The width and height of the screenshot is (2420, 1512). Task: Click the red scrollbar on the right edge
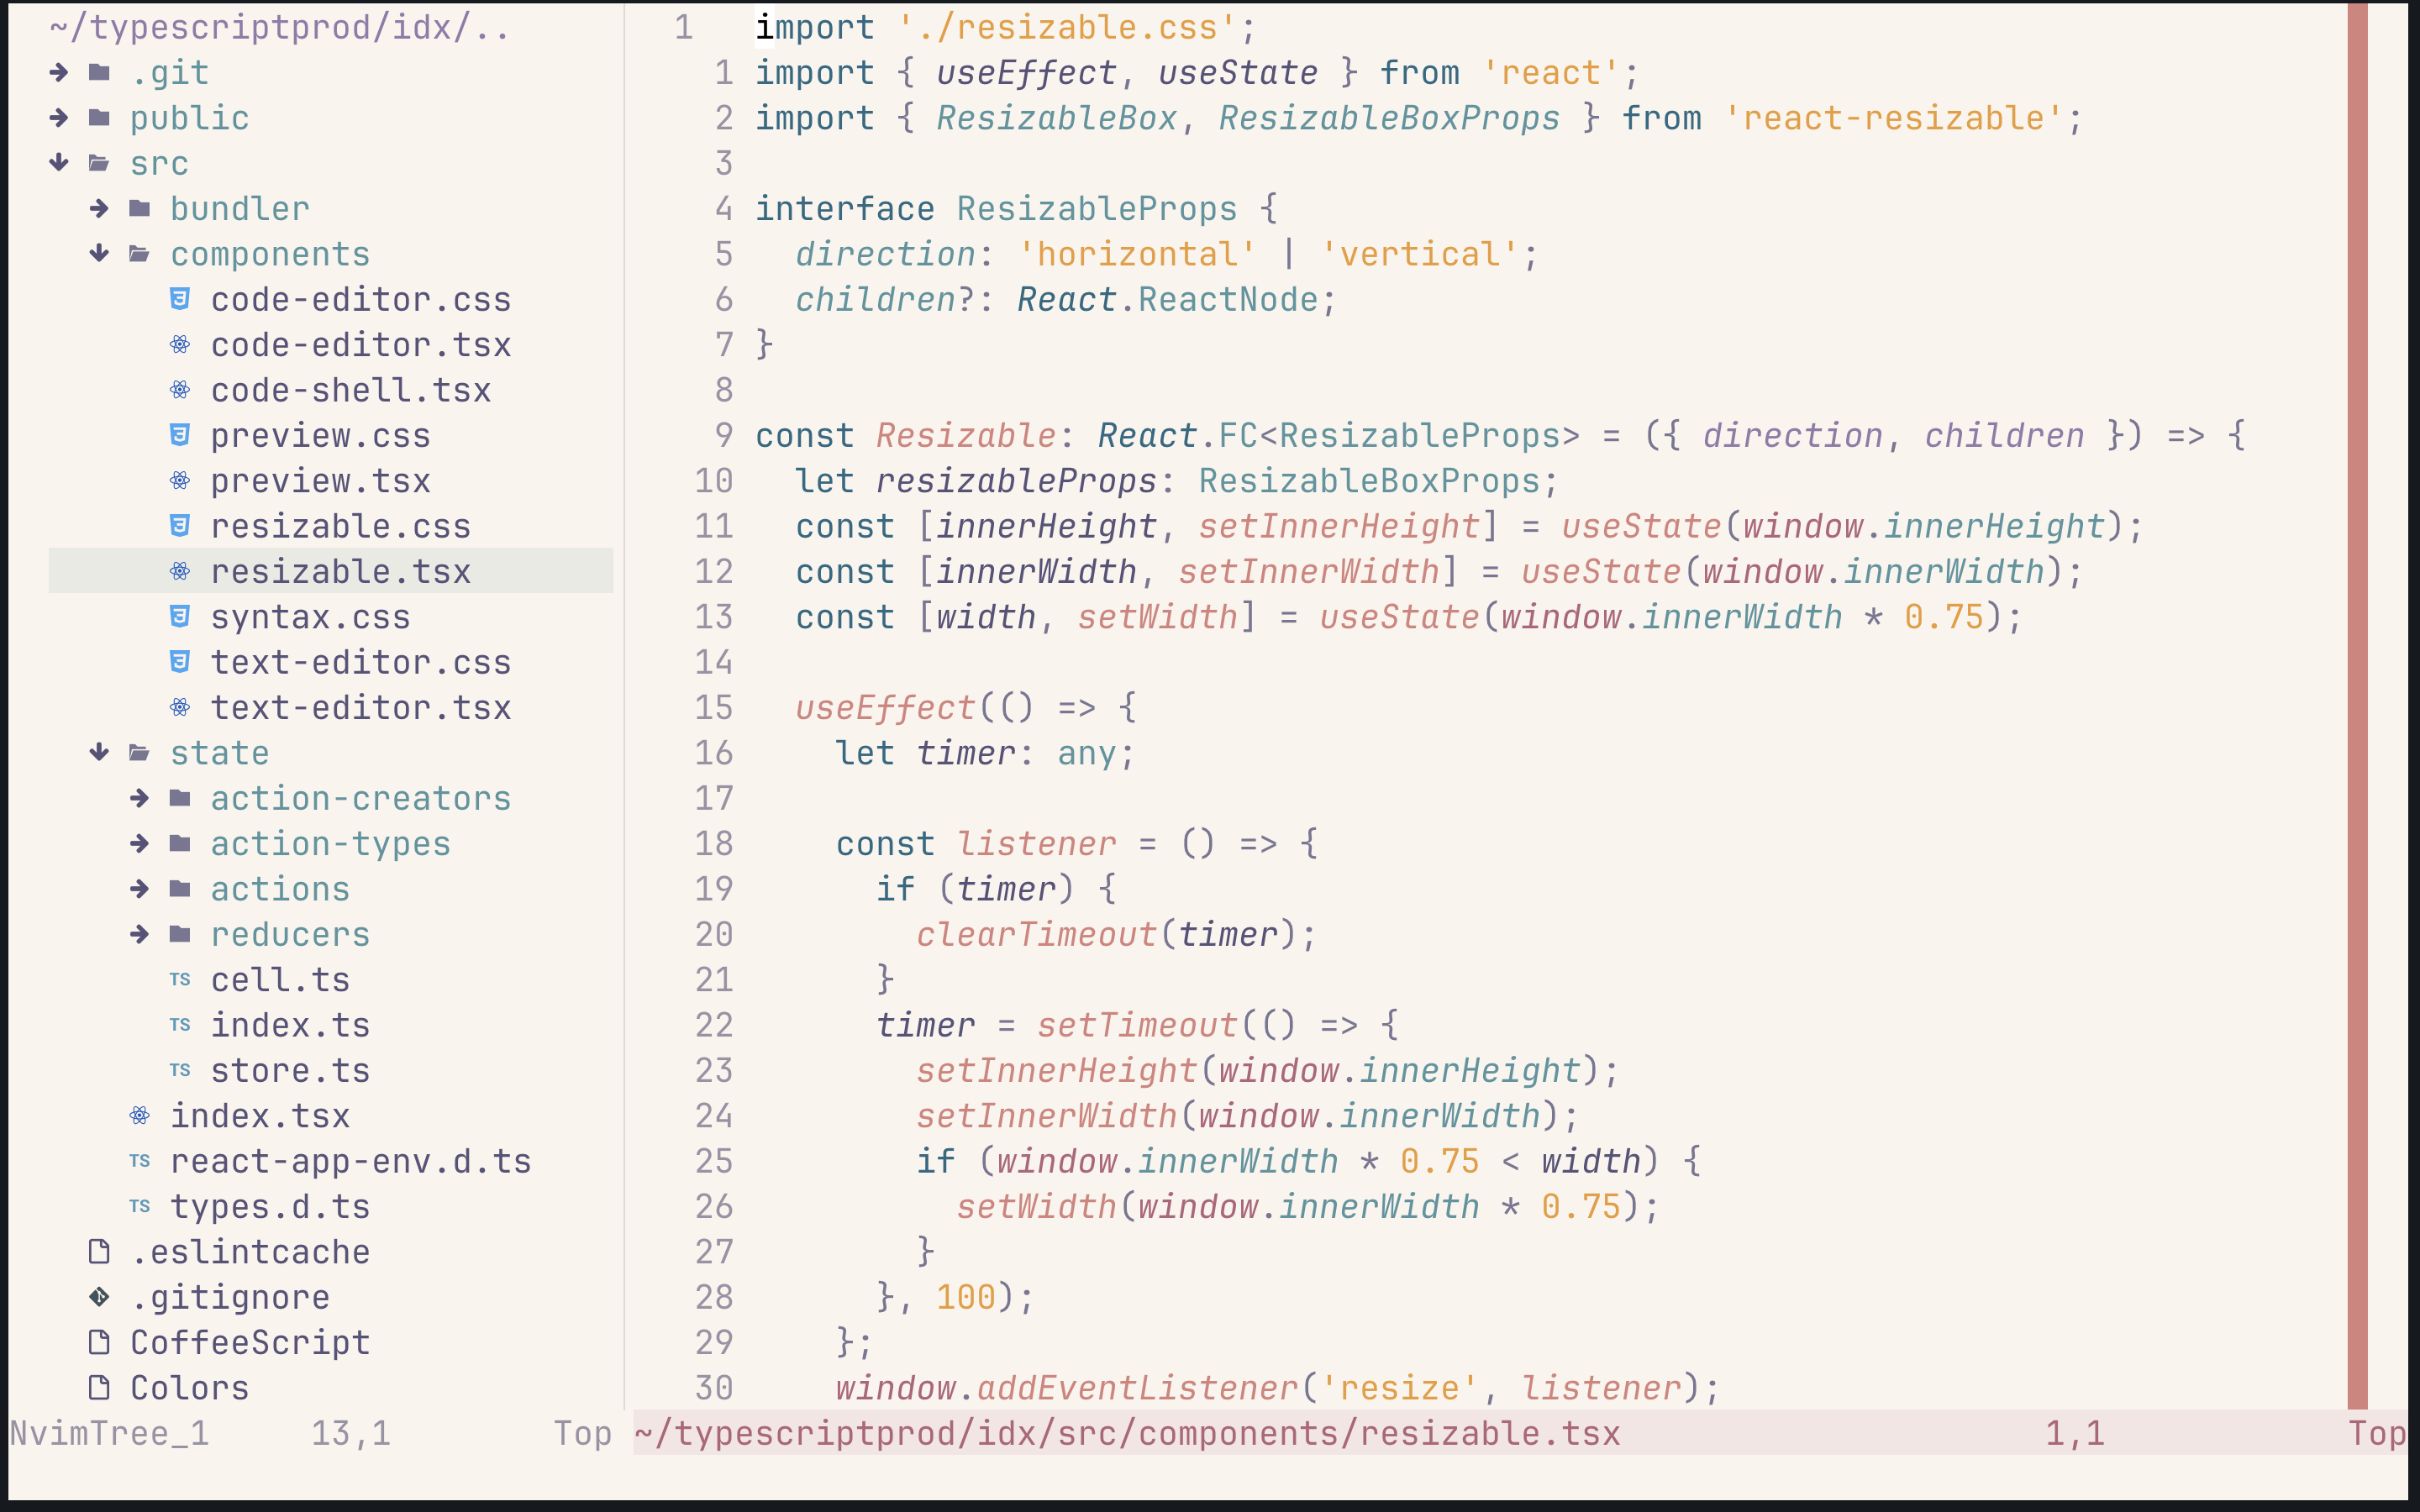click(2357, 700)
